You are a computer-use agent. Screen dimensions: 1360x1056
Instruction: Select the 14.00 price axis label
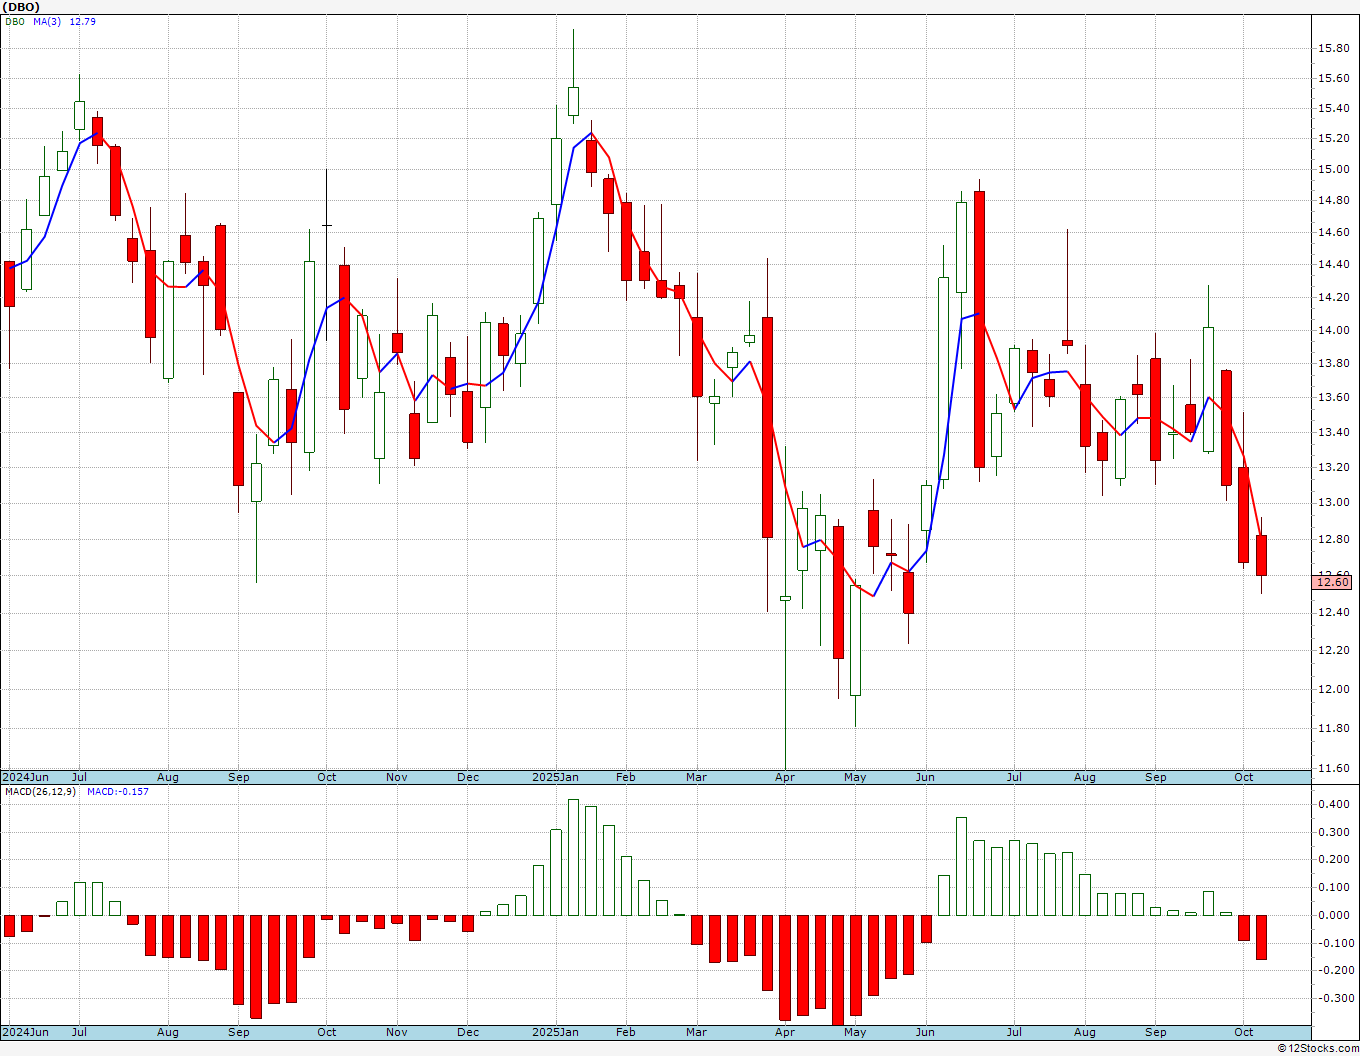tap(1332, 330)
